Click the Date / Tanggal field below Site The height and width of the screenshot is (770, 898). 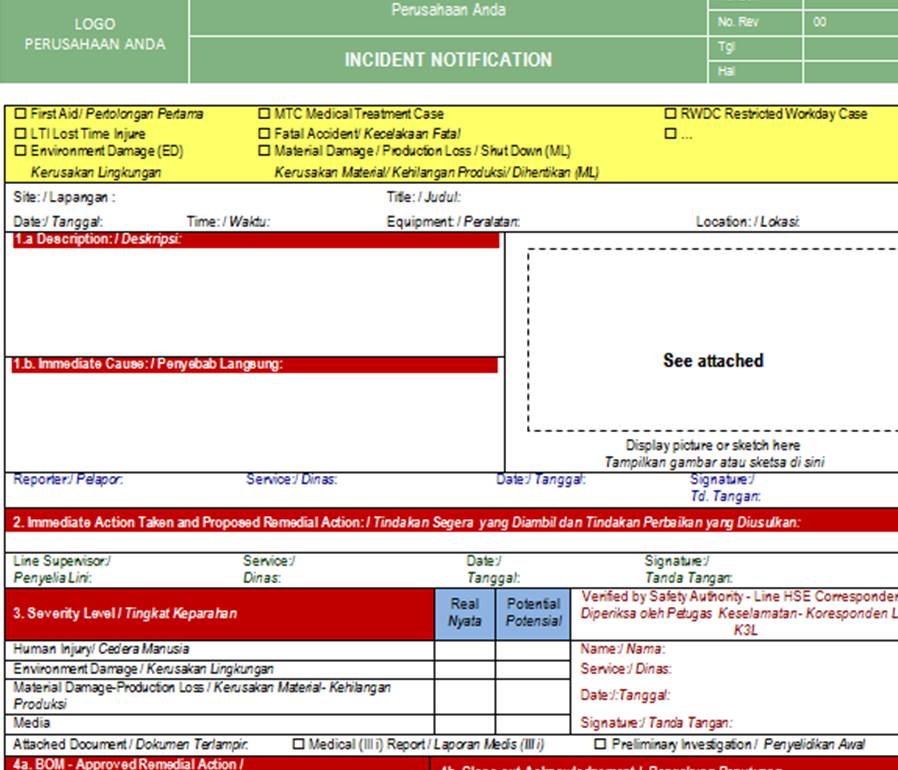(x=58, y=222)
